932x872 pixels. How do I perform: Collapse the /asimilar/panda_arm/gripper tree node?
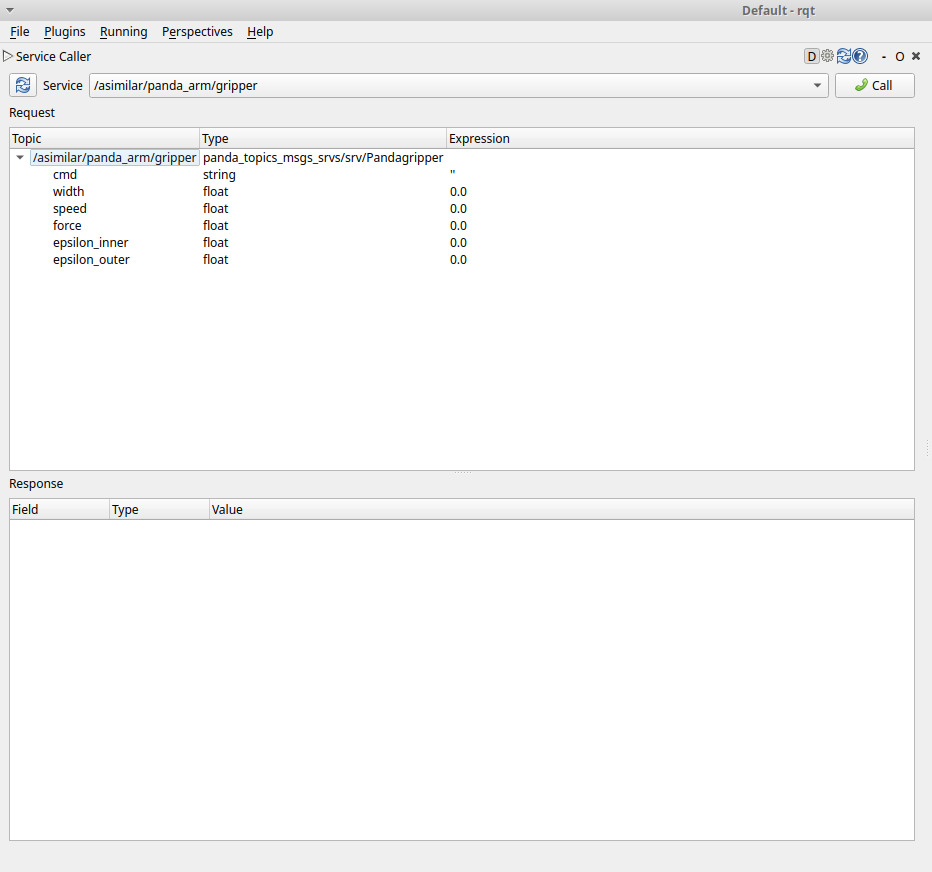20,158
